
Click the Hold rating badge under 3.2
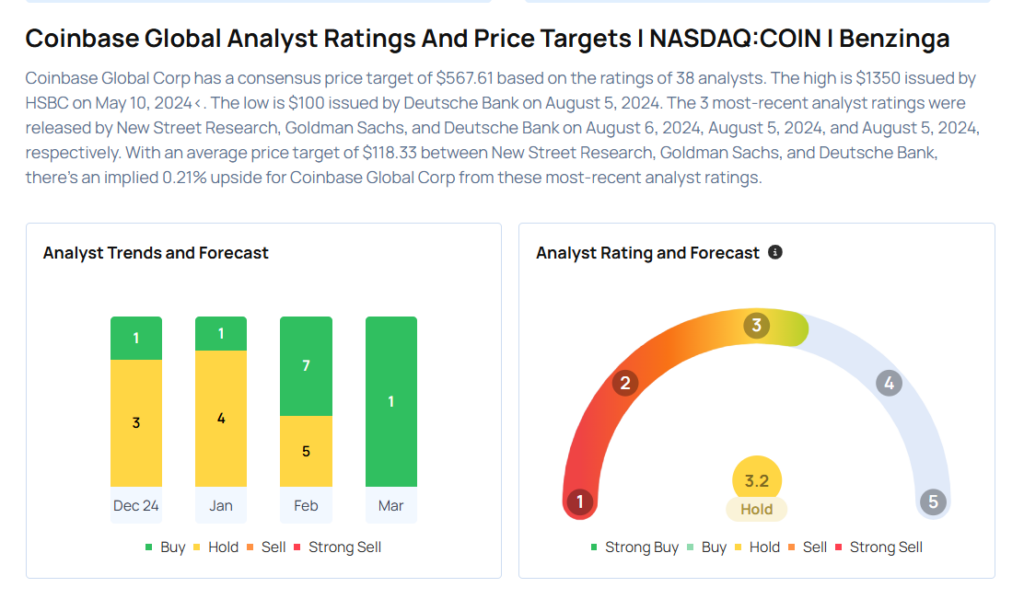pyautogui.click(x=756, y=509)
